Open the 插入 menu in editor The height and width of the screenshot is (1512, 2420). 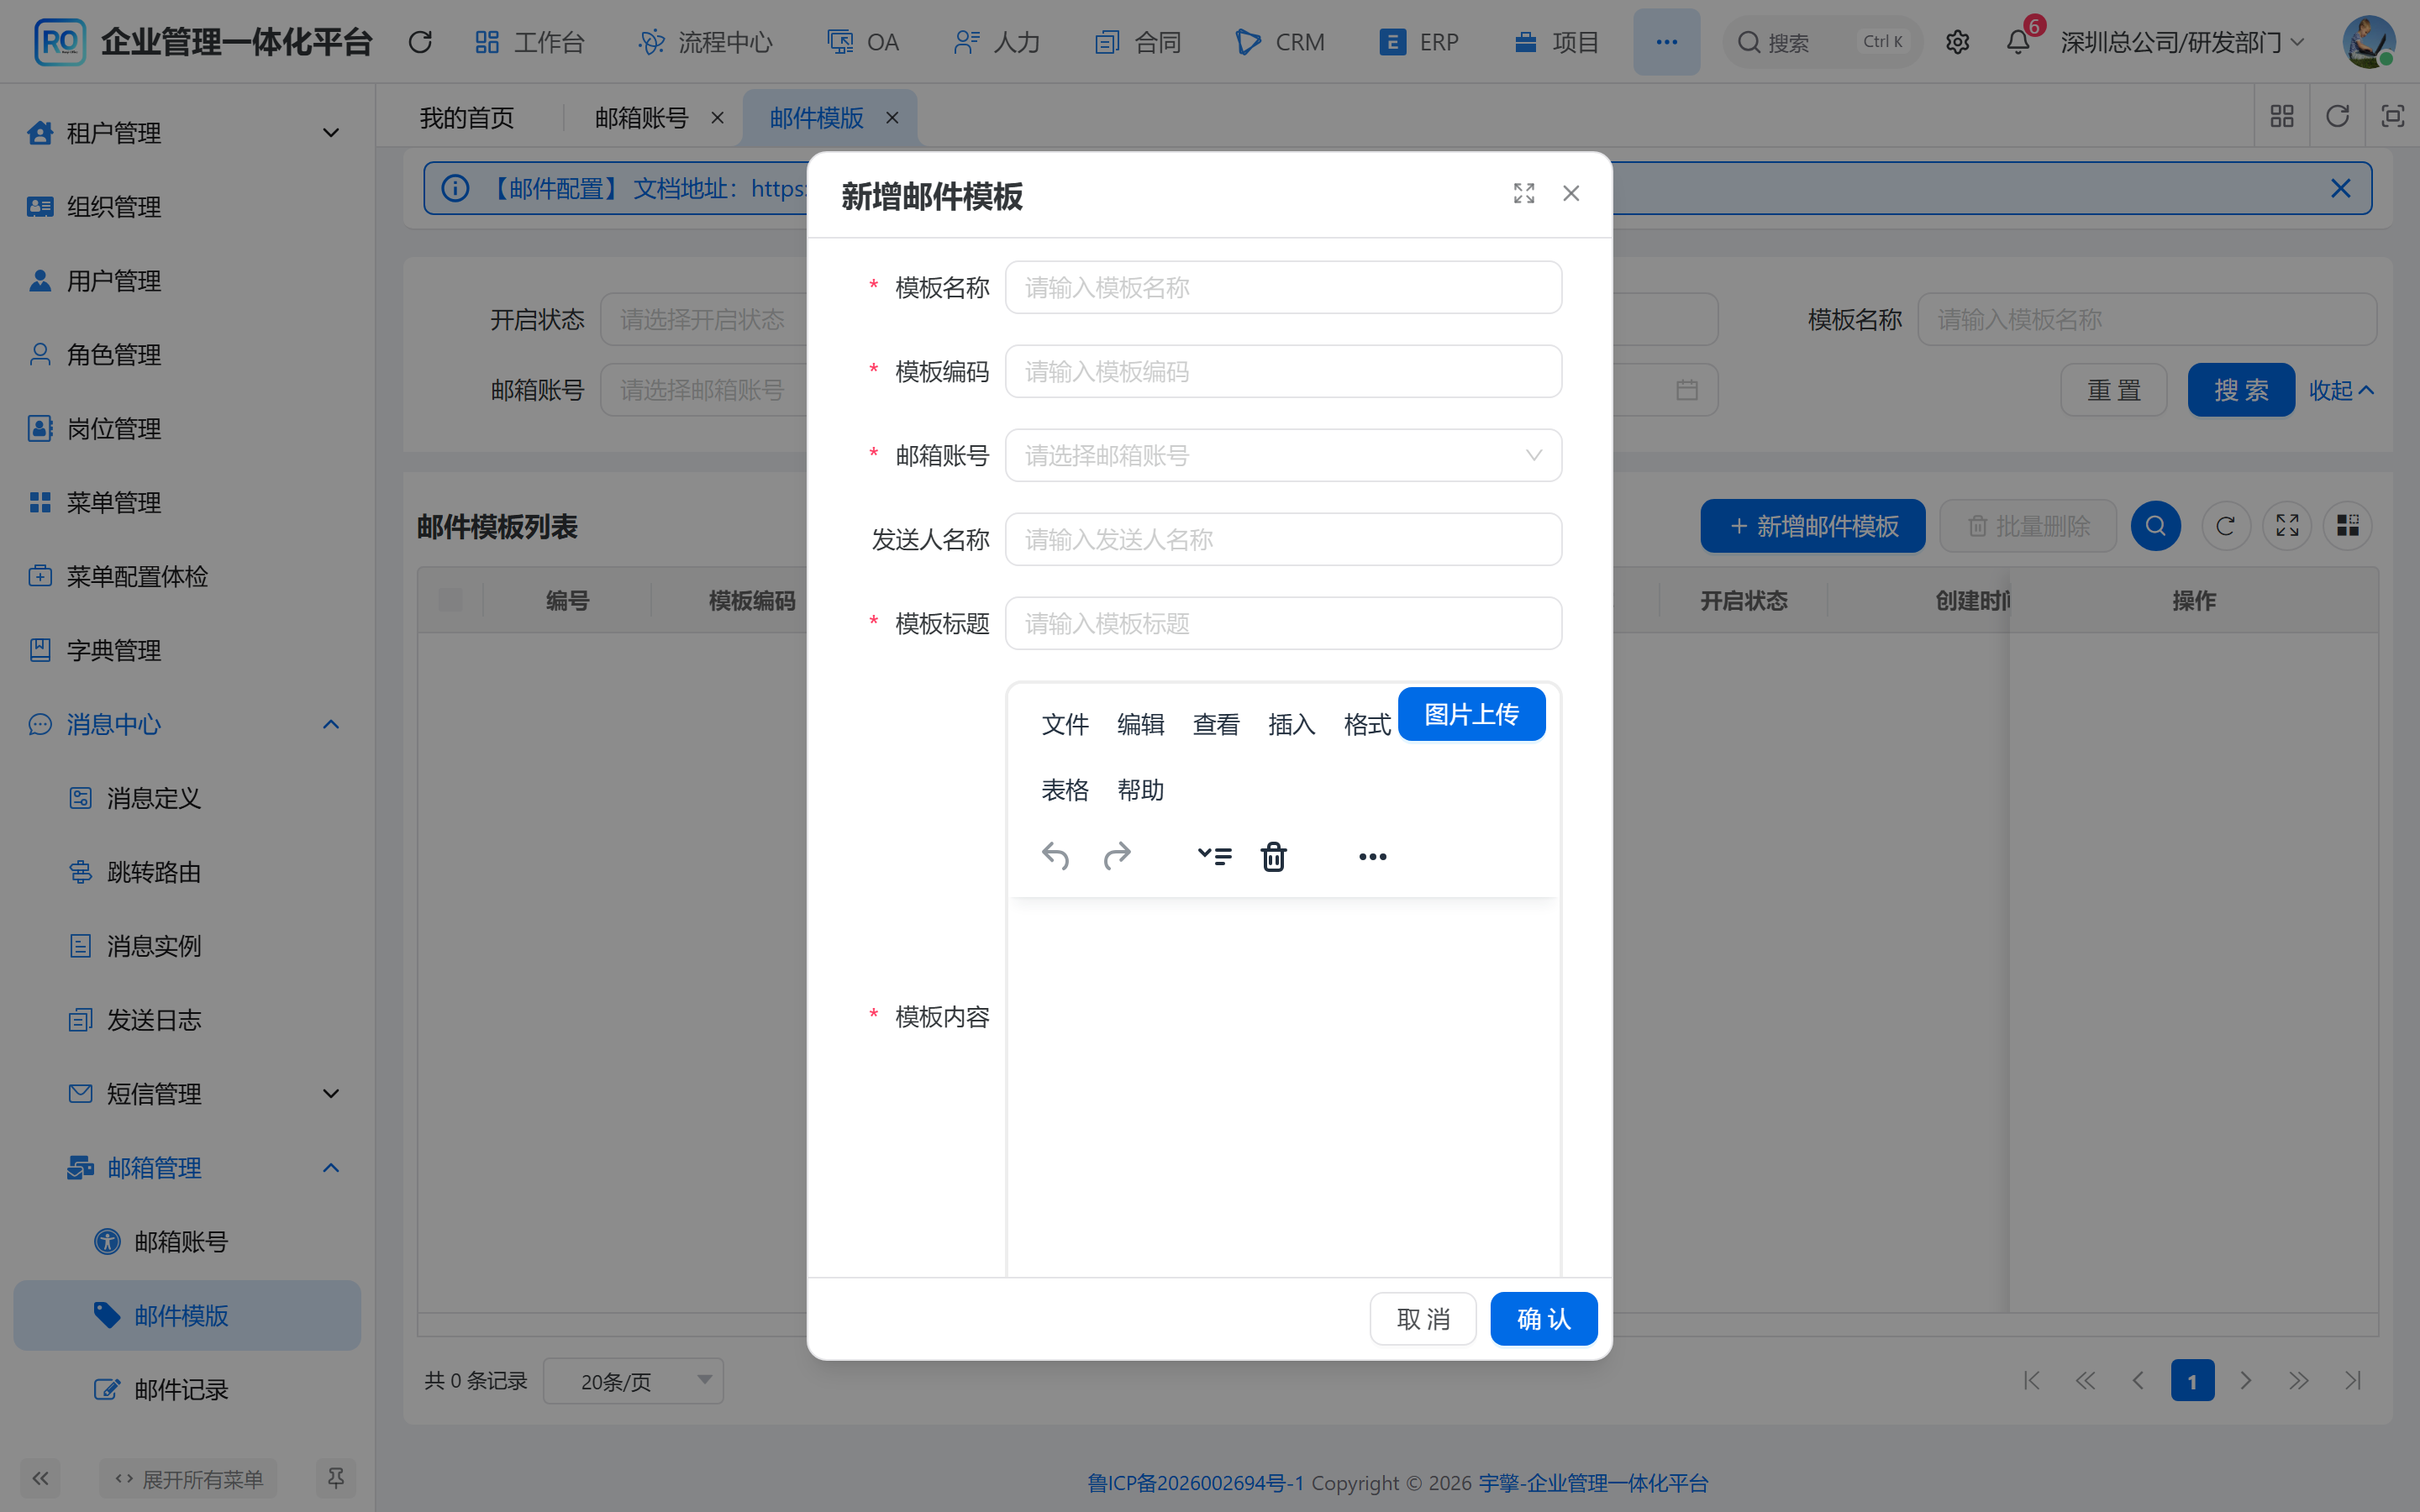tap(1291, 724)
